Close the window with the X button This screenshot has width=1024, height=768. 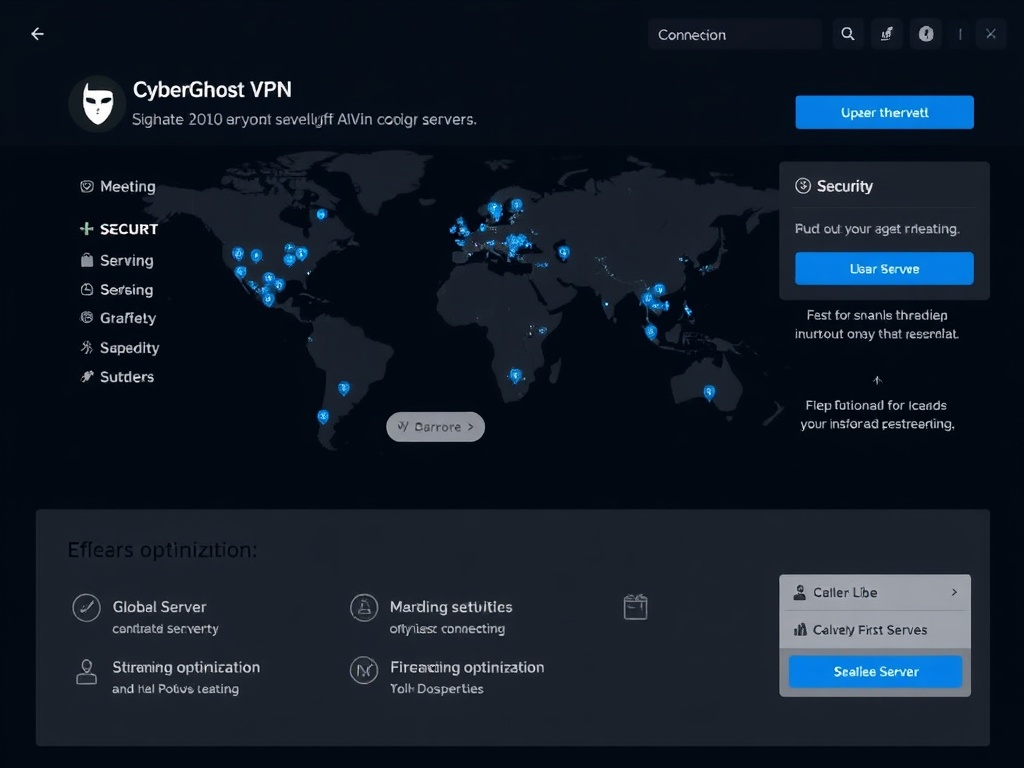991,34
